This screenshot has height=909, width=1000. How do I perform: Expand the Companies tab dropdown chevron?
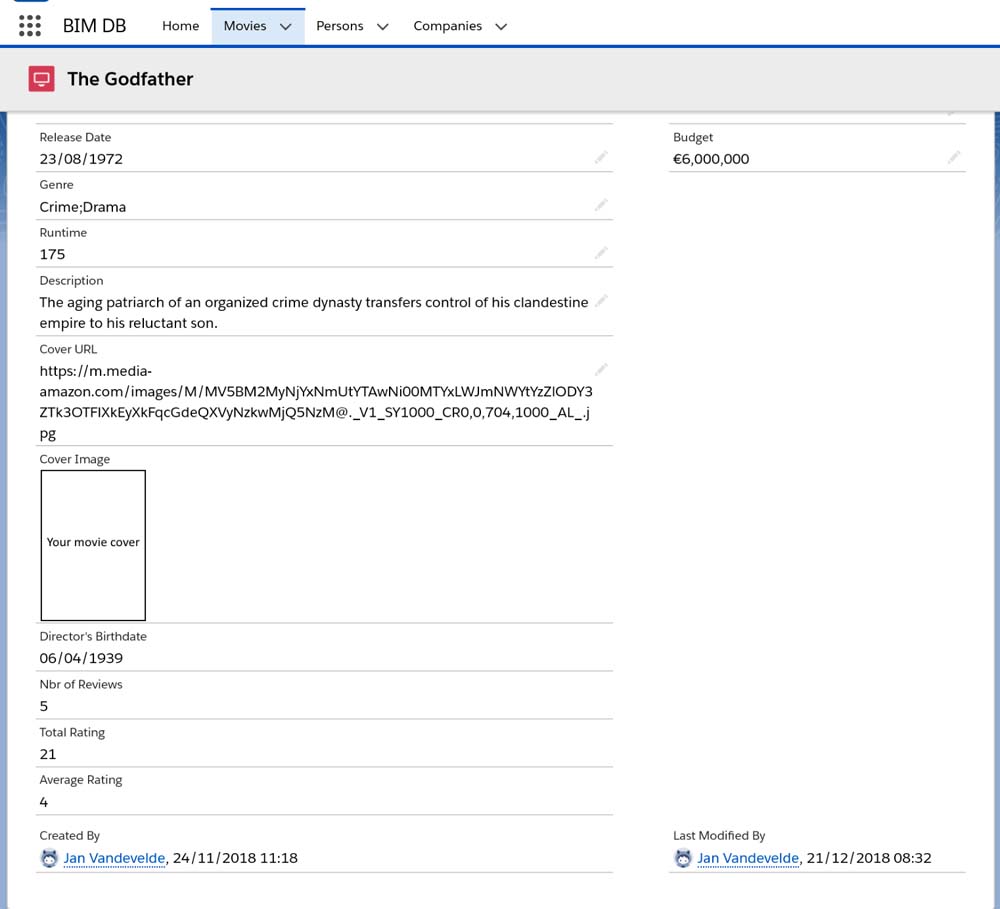coord(501,27)
